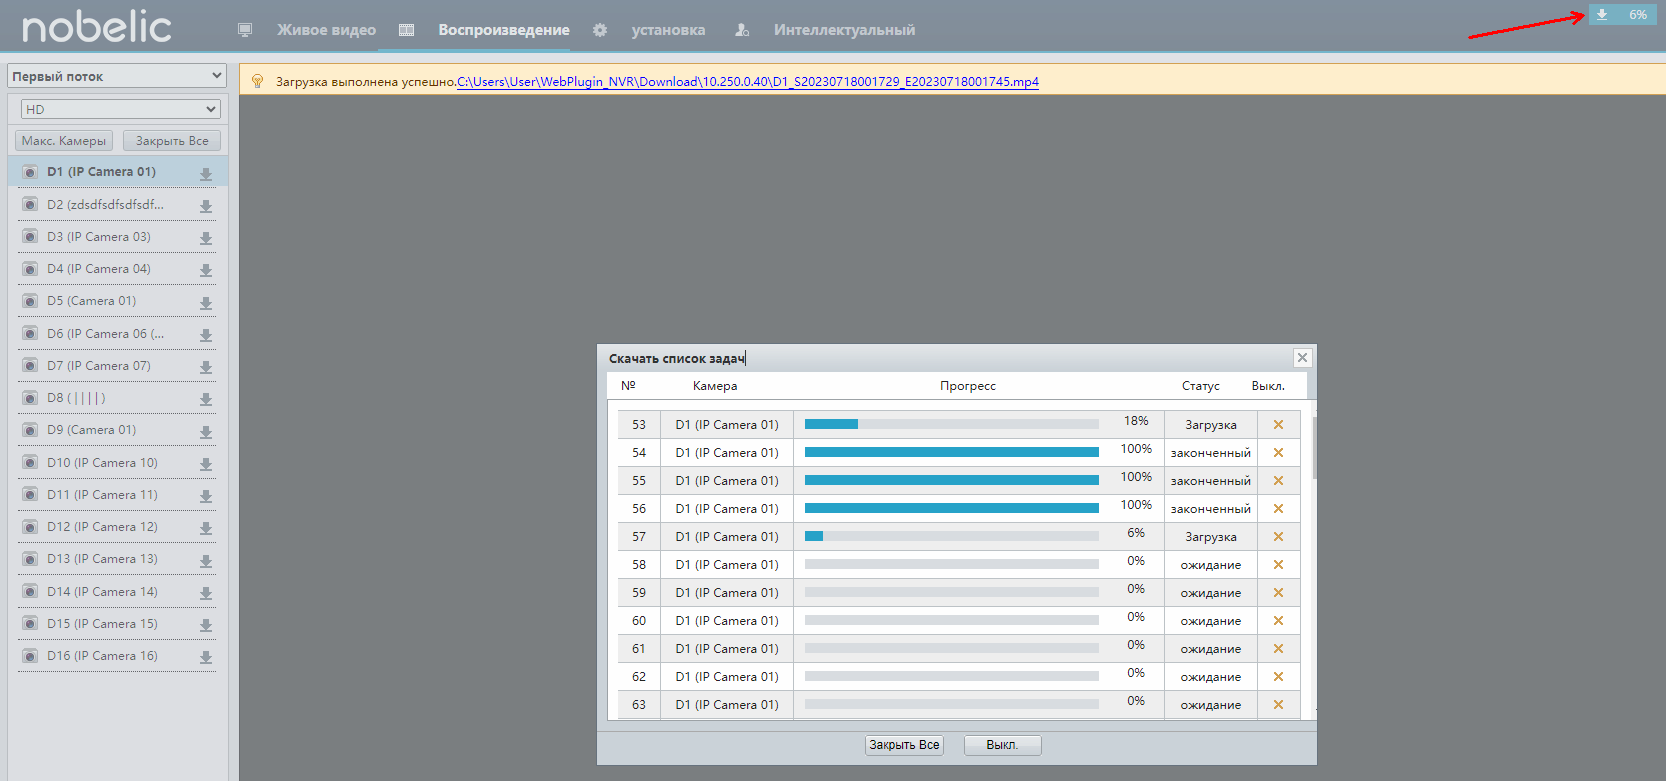Screen dimensions: 1666x781
Task: Open download progress indicator showing 6%
Action: click(x=1622, y=15)
